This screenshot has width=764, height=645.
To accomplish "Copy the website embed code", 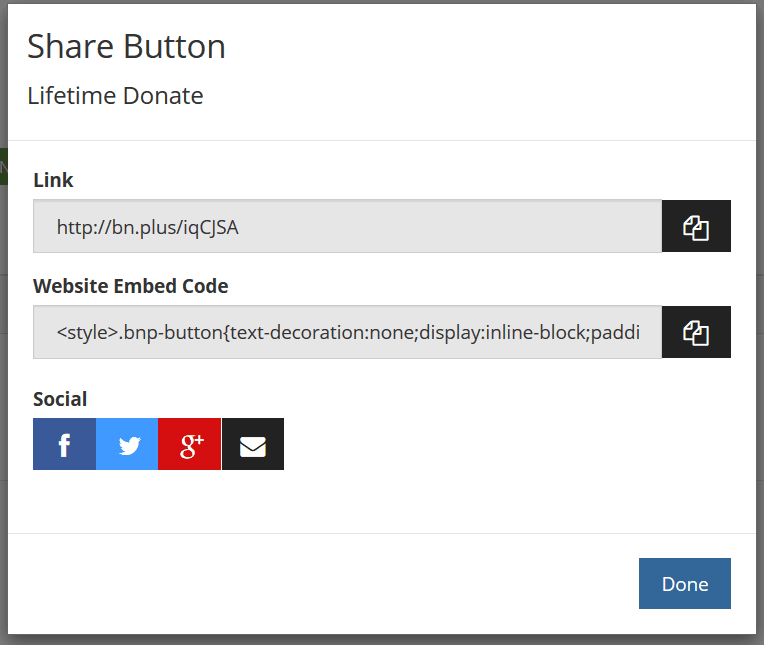I will (x=696, y=332).
